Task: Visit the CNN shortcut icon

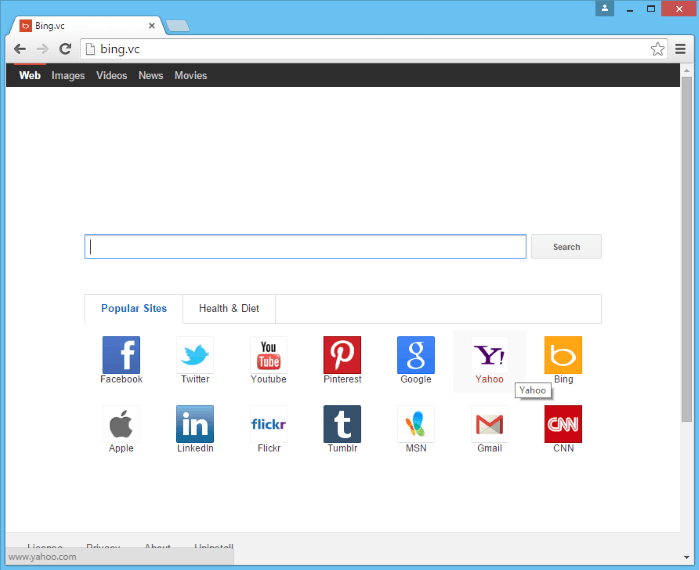Action: pyautogui.click(x=563, y=424)
